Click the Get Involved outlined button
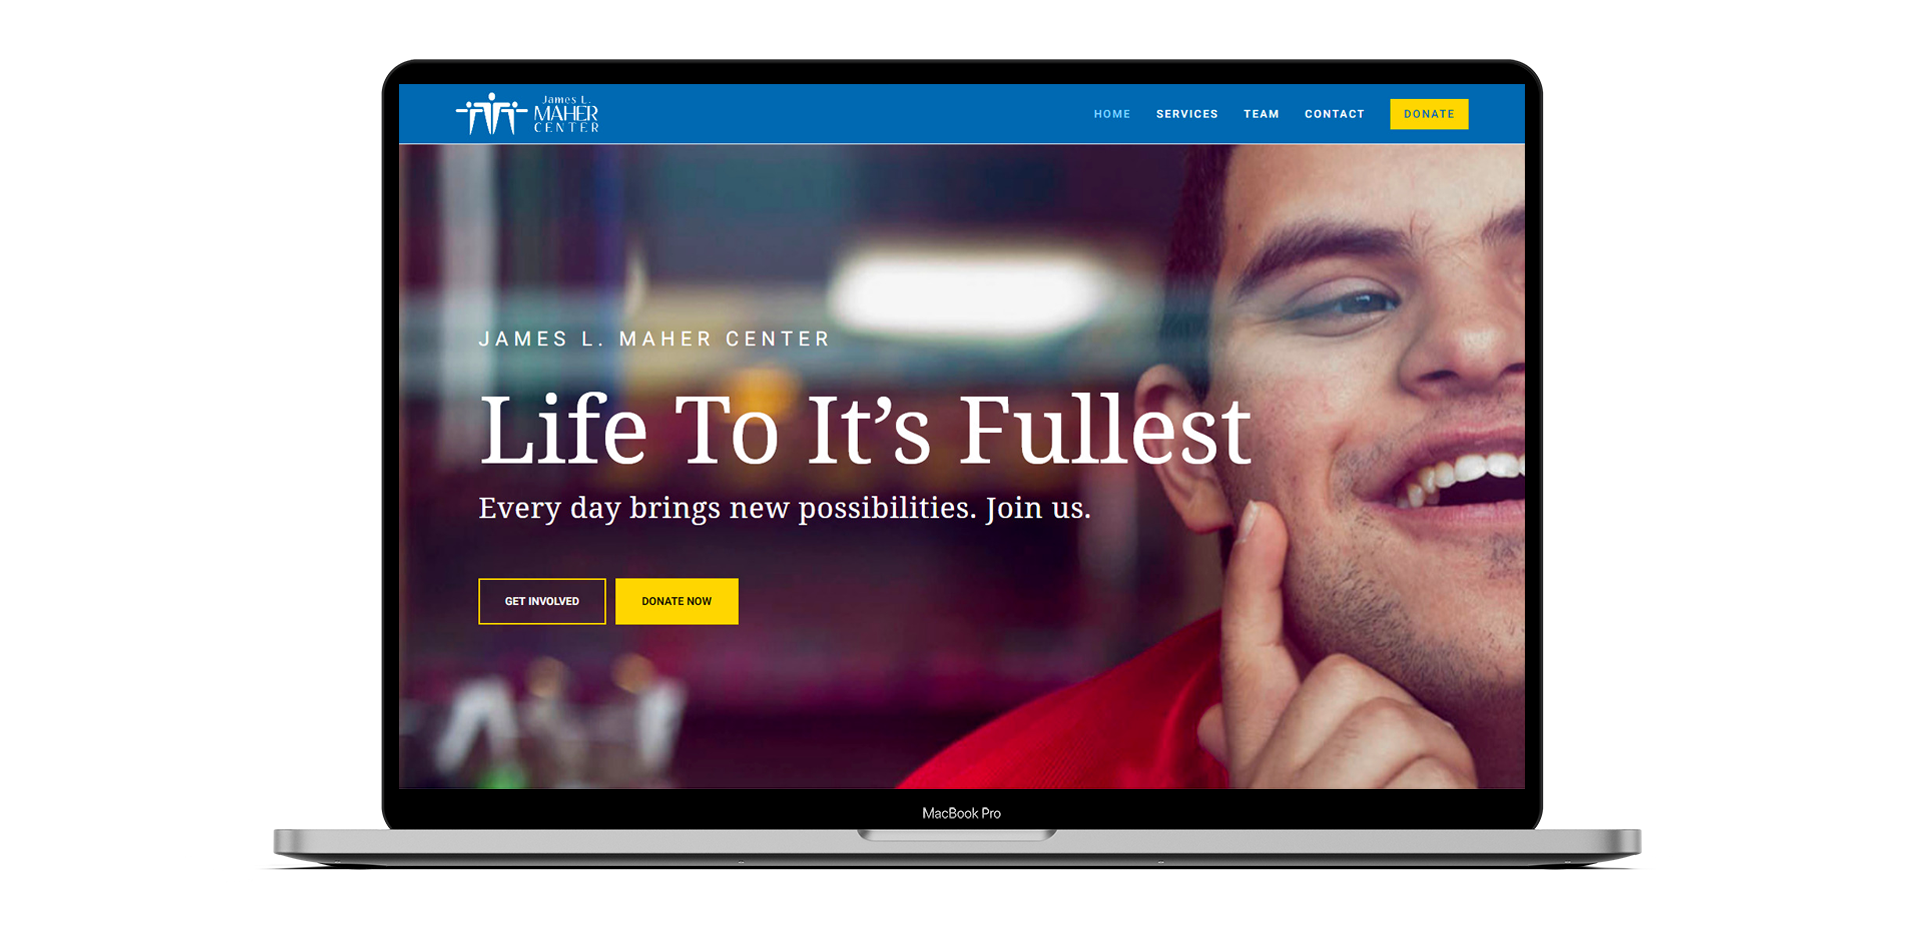Image resolution: width=1920 pixels, height=925 pixels. [542, 601]
